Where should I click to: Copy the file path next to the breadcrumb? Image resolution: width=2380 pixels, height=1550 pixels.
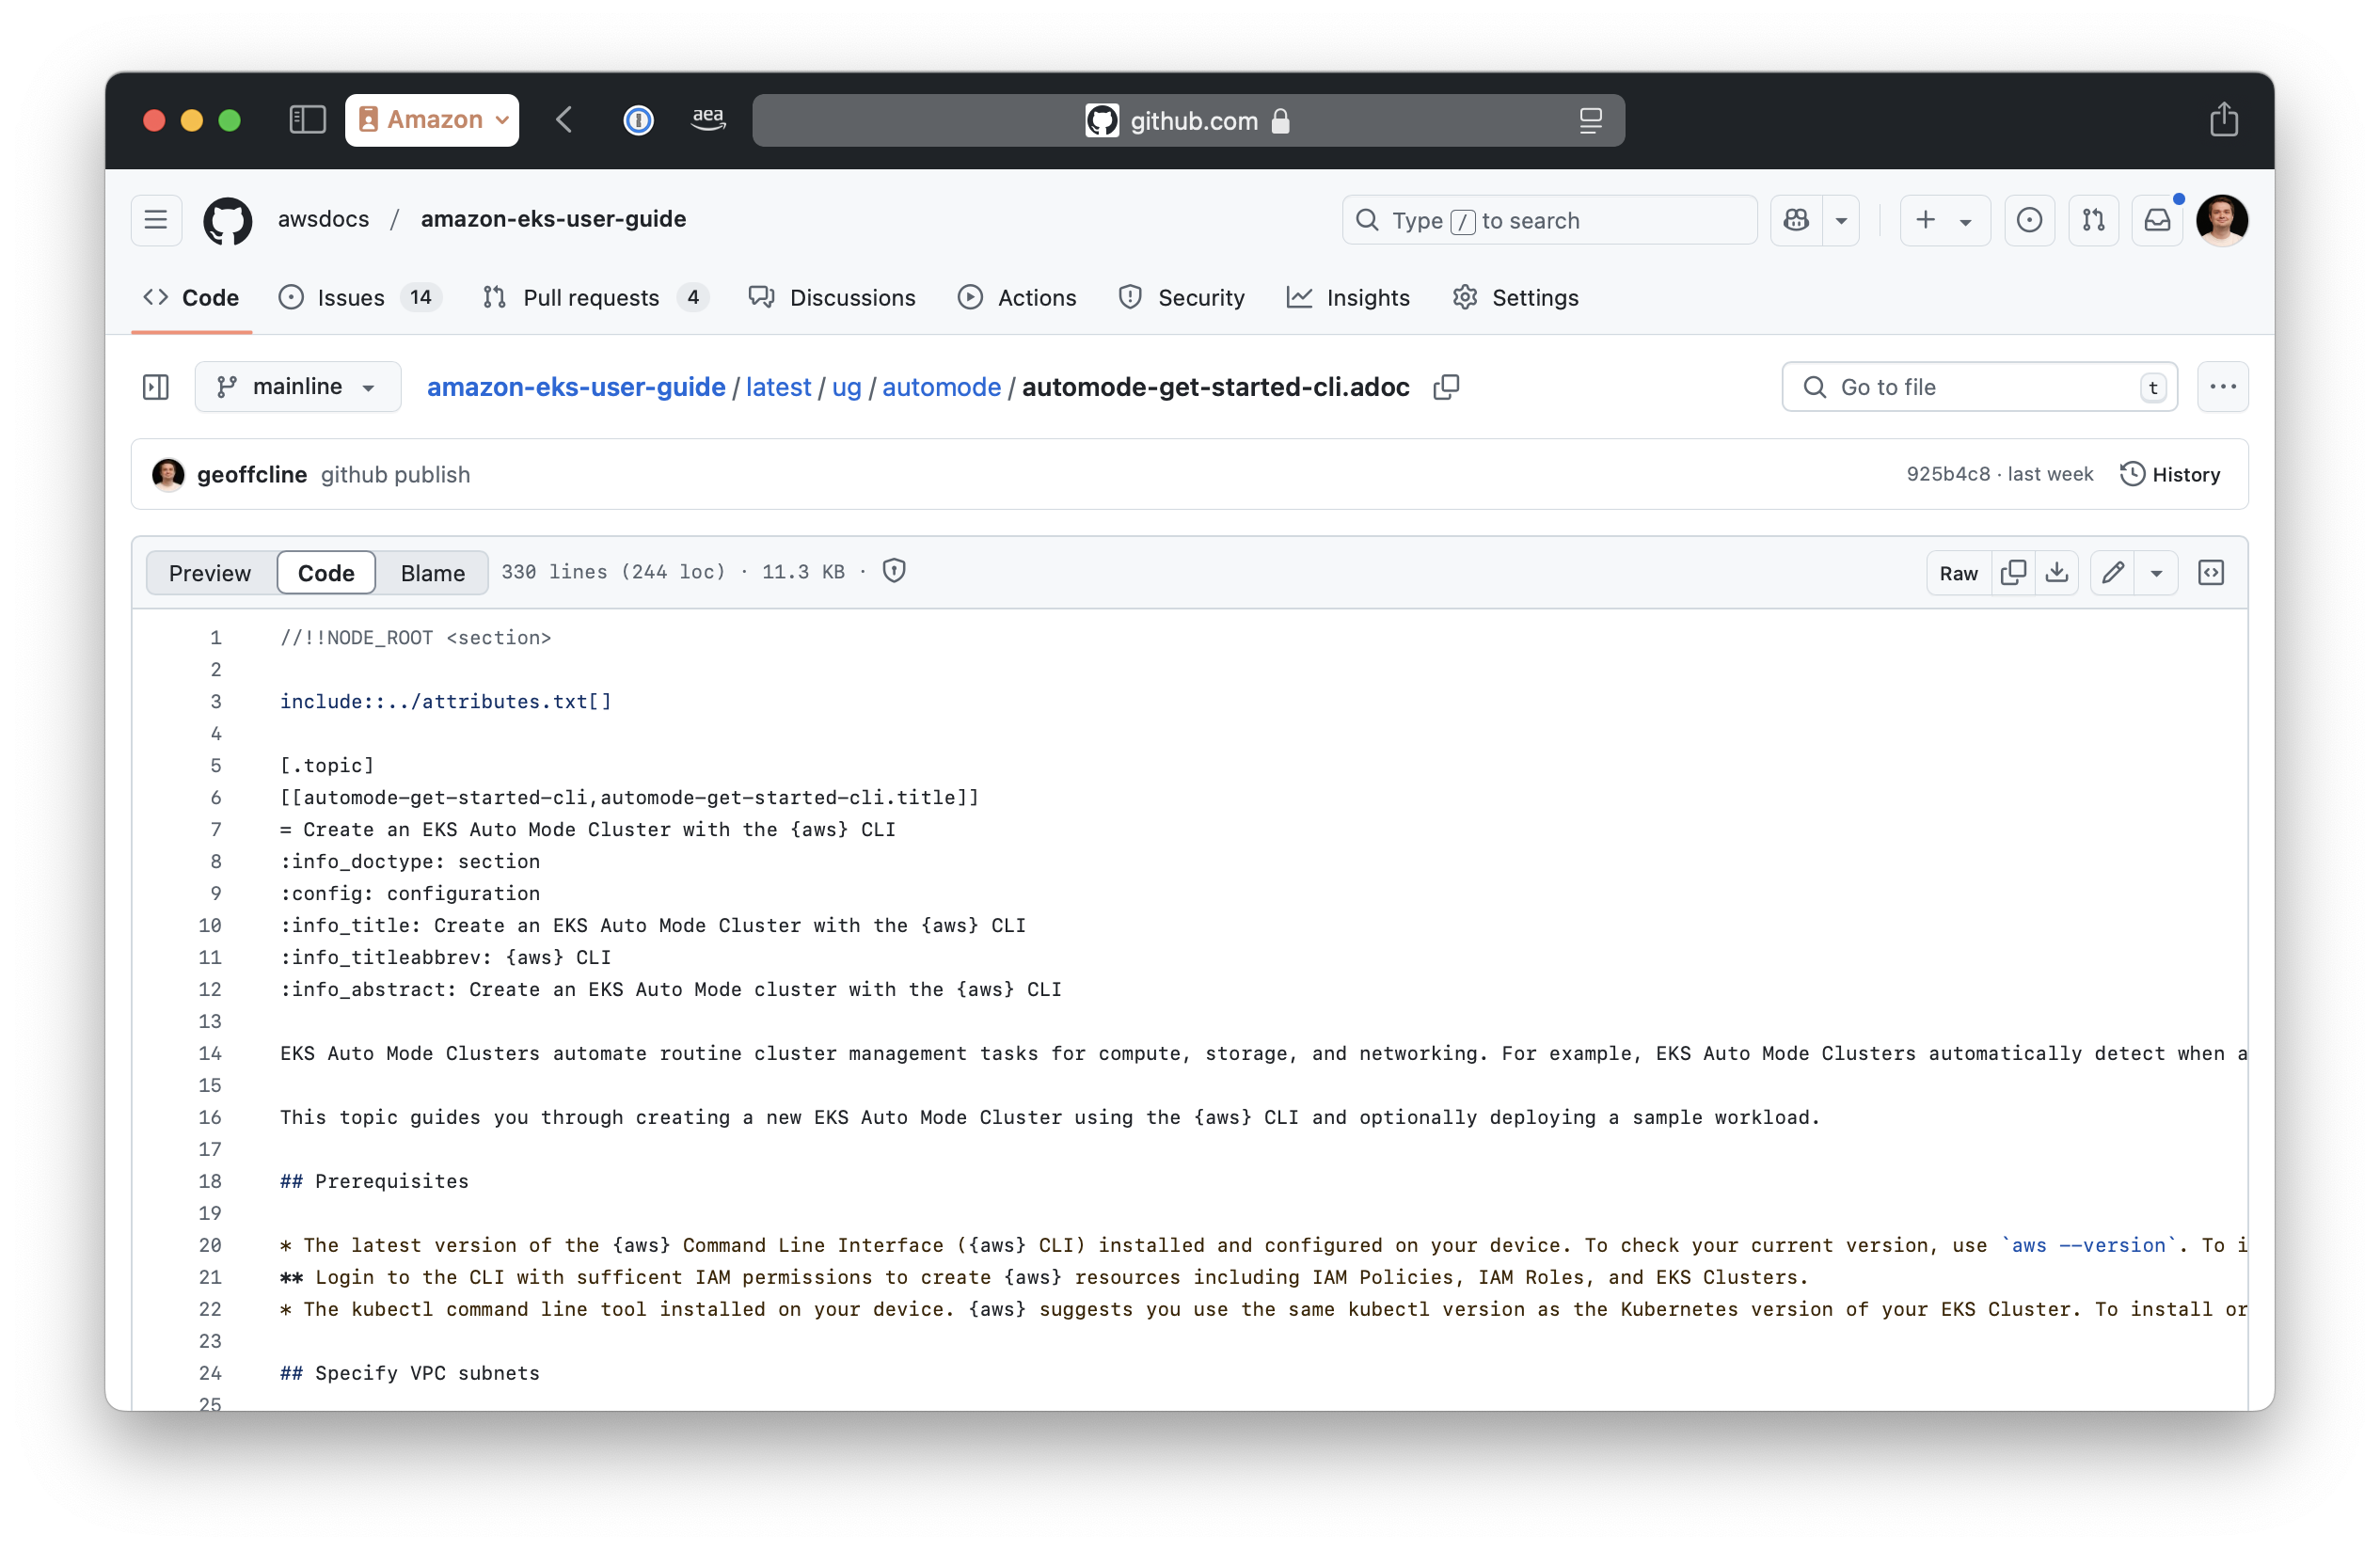(1447, 387)
